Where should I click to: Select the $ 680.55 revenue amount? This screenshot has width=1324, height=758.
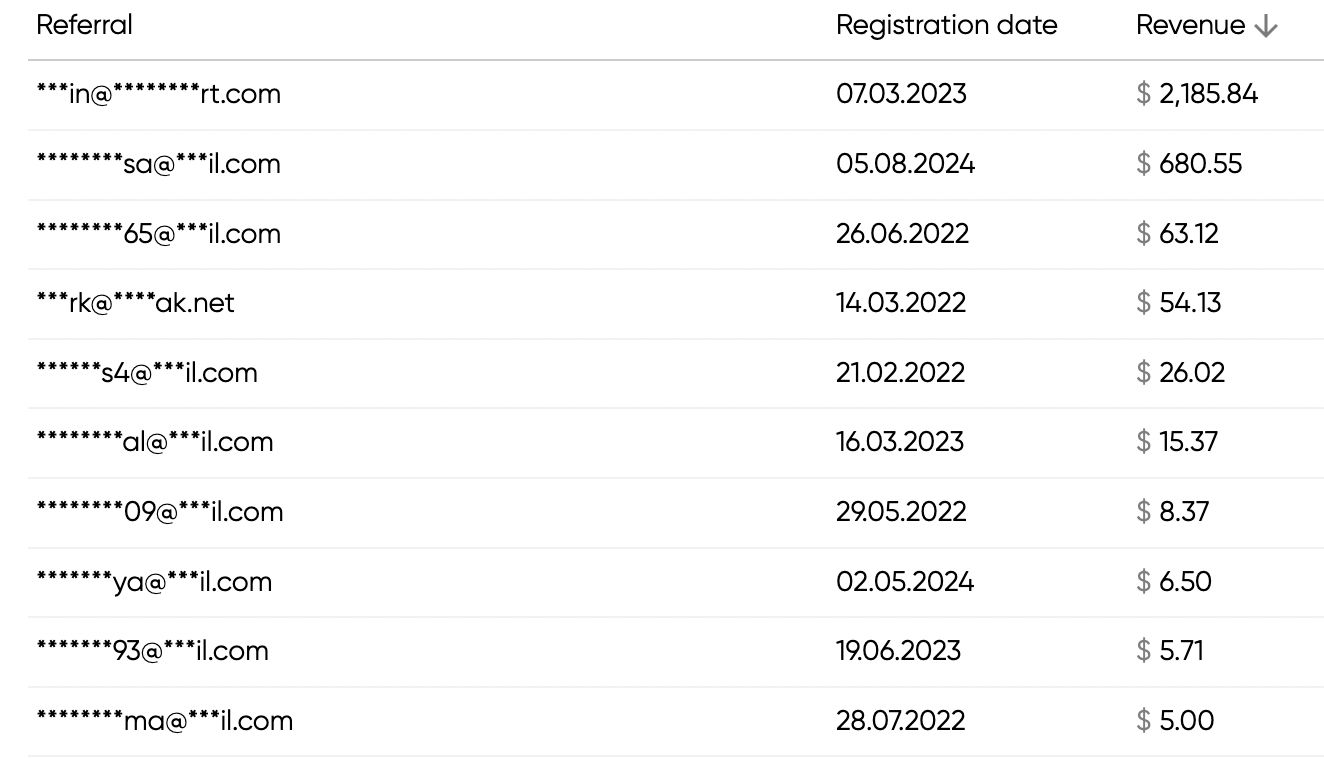(x=1189, y=164)
